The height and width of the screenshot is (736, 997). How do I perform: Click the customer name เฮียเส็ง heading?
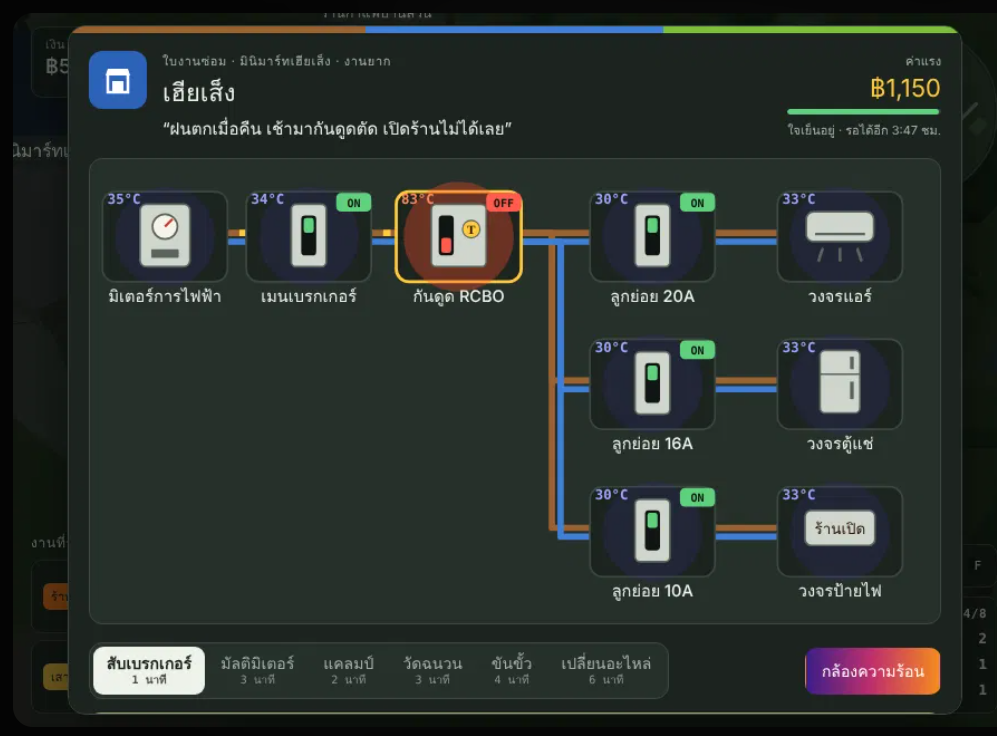pos(199,94)
